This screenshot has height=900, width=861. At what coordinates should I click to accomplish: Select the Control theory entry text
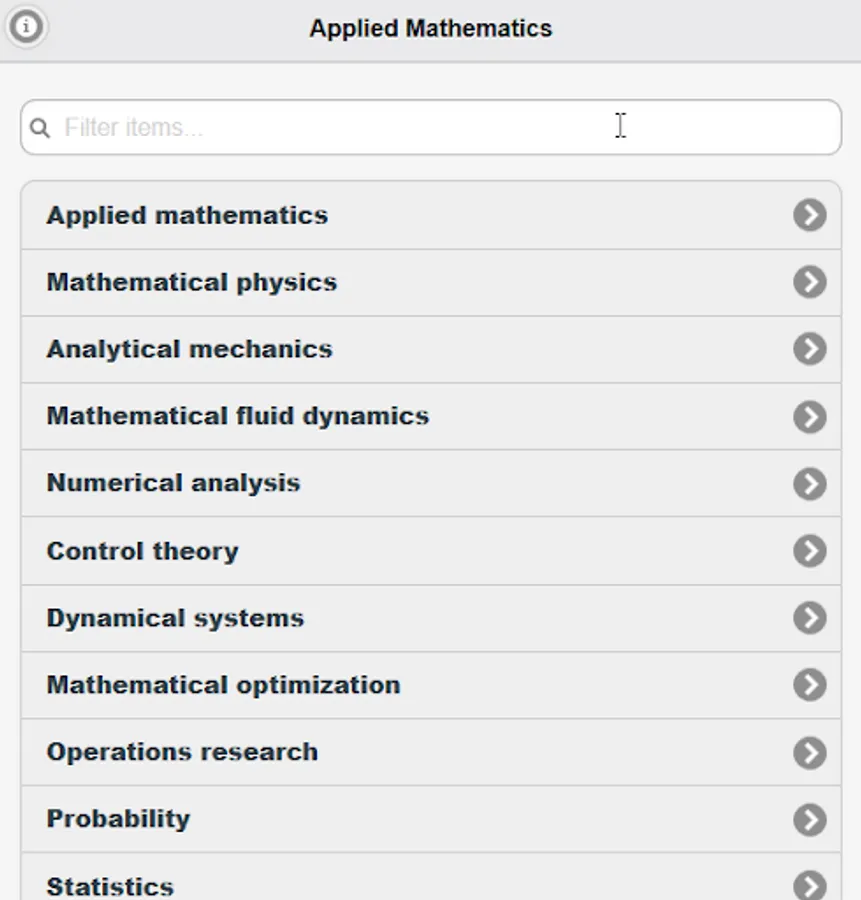coord(142,552)
